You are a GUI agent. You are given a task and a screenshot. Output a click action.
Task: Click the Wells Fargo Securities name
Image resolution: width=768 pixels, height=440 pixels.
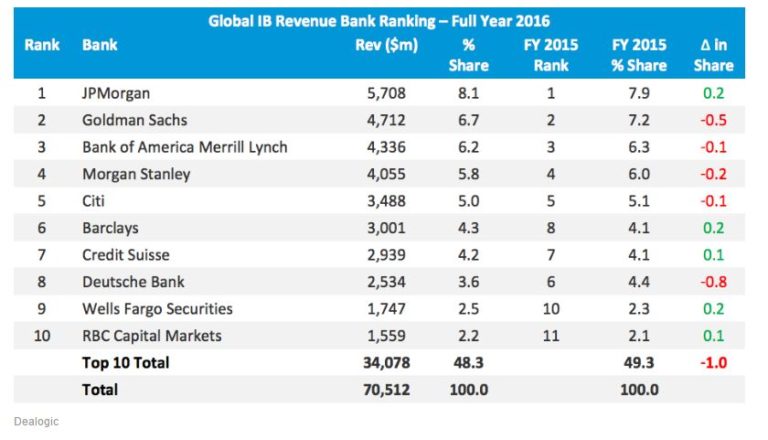click(157, 309)
